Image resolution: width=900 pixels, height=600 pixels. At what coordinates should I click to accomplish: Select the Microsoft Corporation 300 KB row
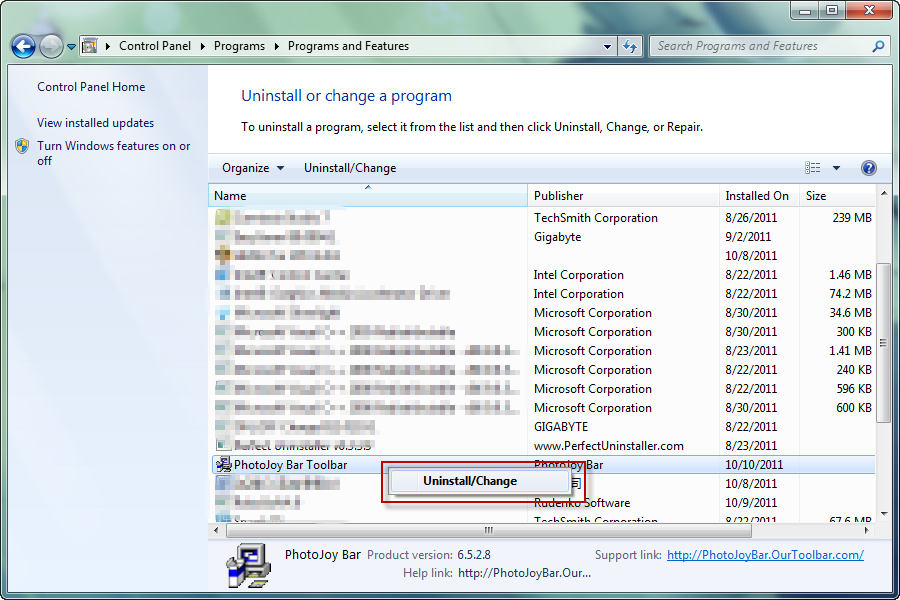[x=542, y=331]
